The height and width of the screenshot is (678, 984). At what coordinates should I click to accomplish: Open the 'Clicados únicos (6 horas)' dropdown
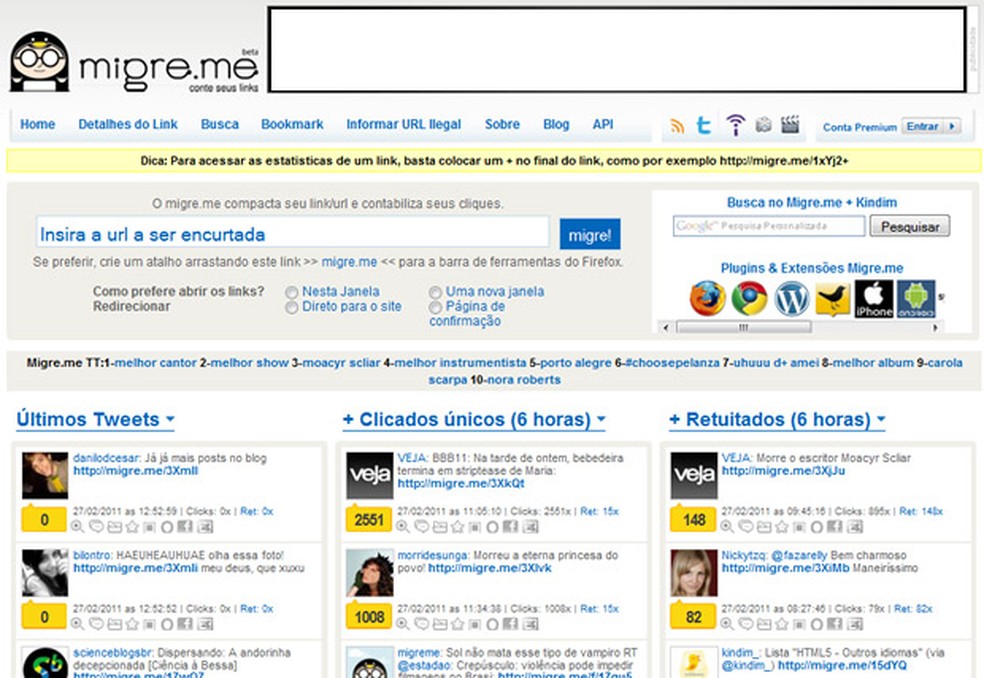point(600,419)
